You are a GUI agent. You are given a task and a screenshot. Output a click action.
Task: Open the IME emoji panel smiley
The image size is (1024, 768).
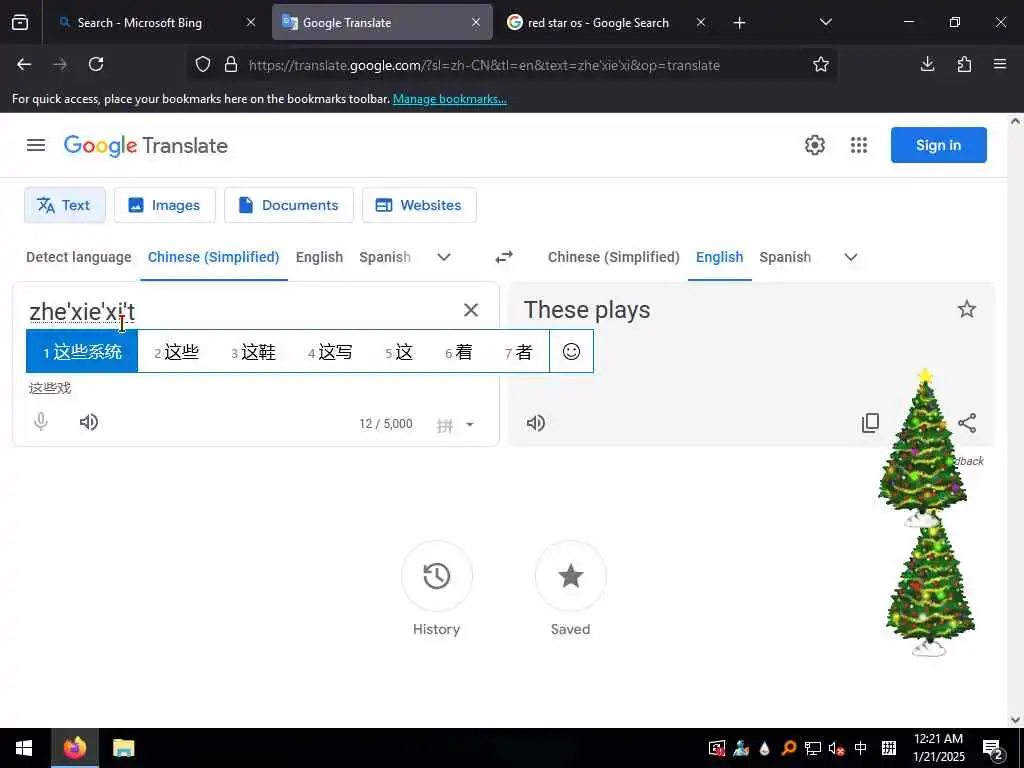[x=571, y=352]
